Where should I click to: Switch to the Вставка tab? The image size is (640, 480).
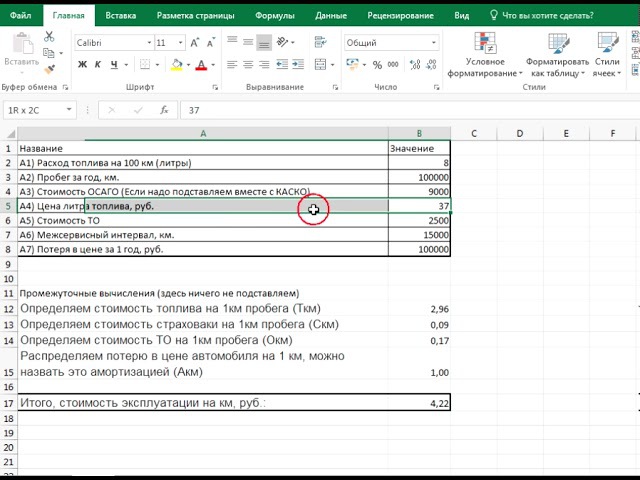click(x=121, y=15)
